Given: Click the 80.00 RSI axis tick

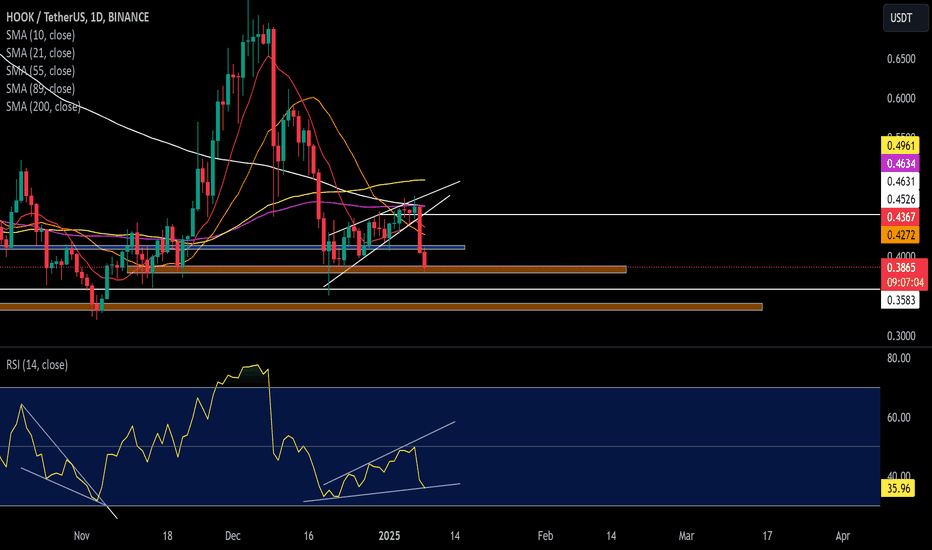Looking at the screenshot, I should click(x=899, y=358).
